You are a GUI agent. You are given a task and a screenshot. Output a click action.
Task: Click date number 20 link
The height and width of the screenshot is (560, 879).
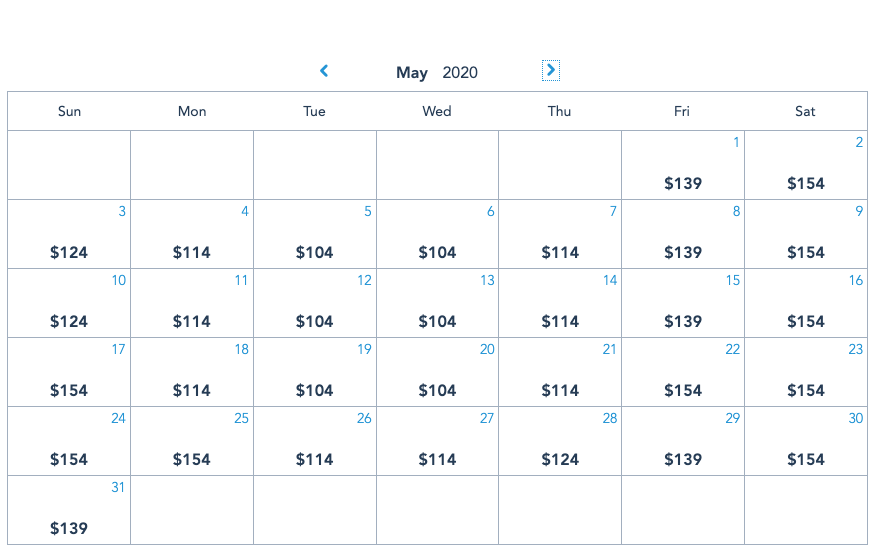pyautogui.click(x=487, y=349)
